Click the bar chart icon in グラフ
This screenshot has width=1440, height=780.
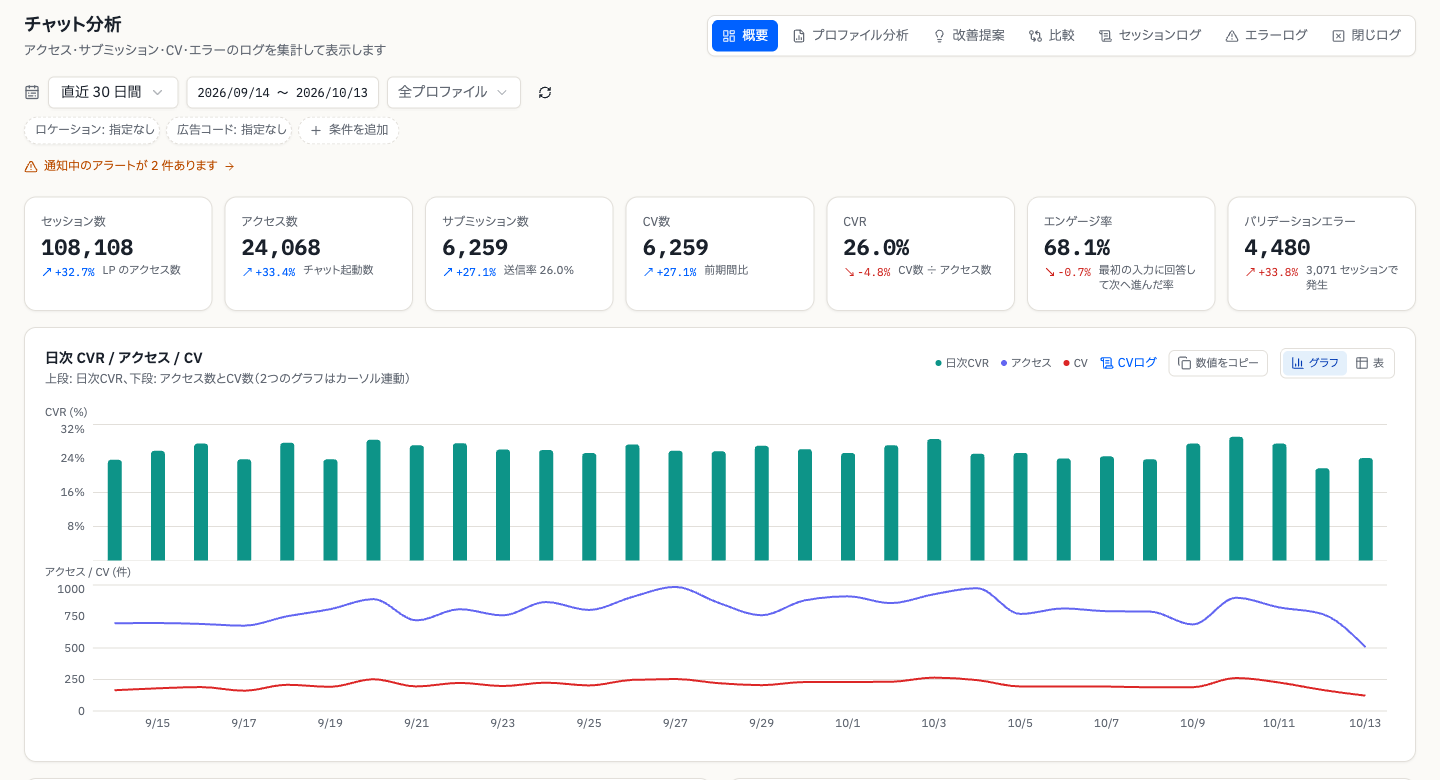click(1298, 363)
